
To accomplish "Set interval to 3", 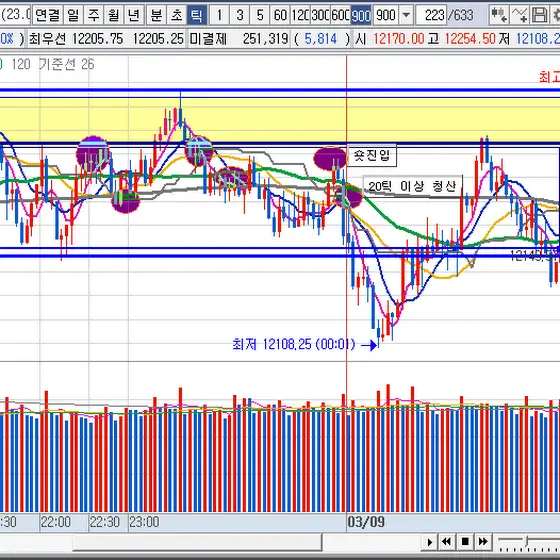I will pos(239,15).
